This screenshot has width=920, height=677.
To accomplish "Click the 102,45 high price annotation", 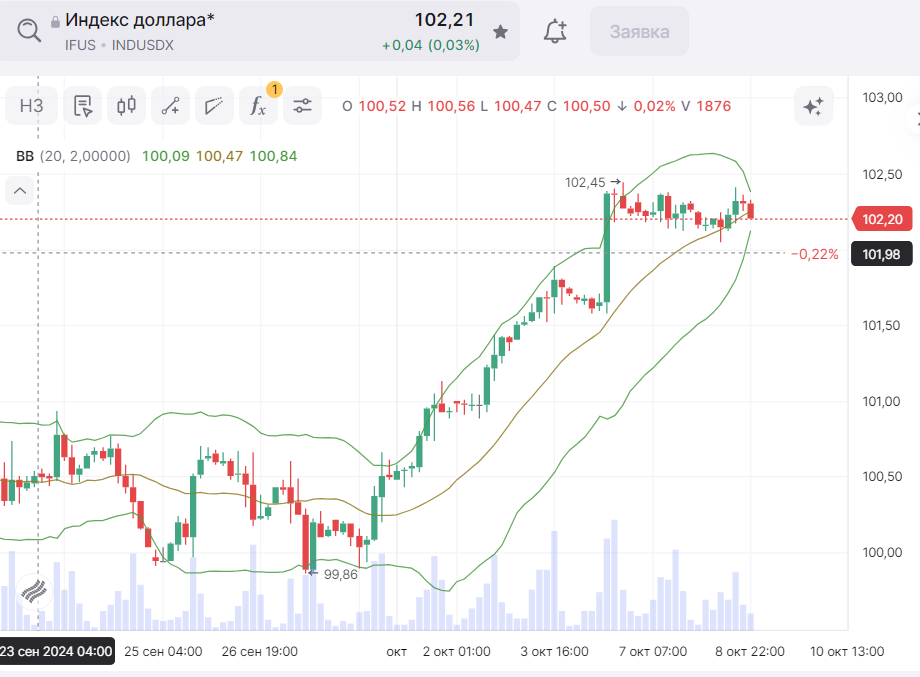I will point(585,182).
